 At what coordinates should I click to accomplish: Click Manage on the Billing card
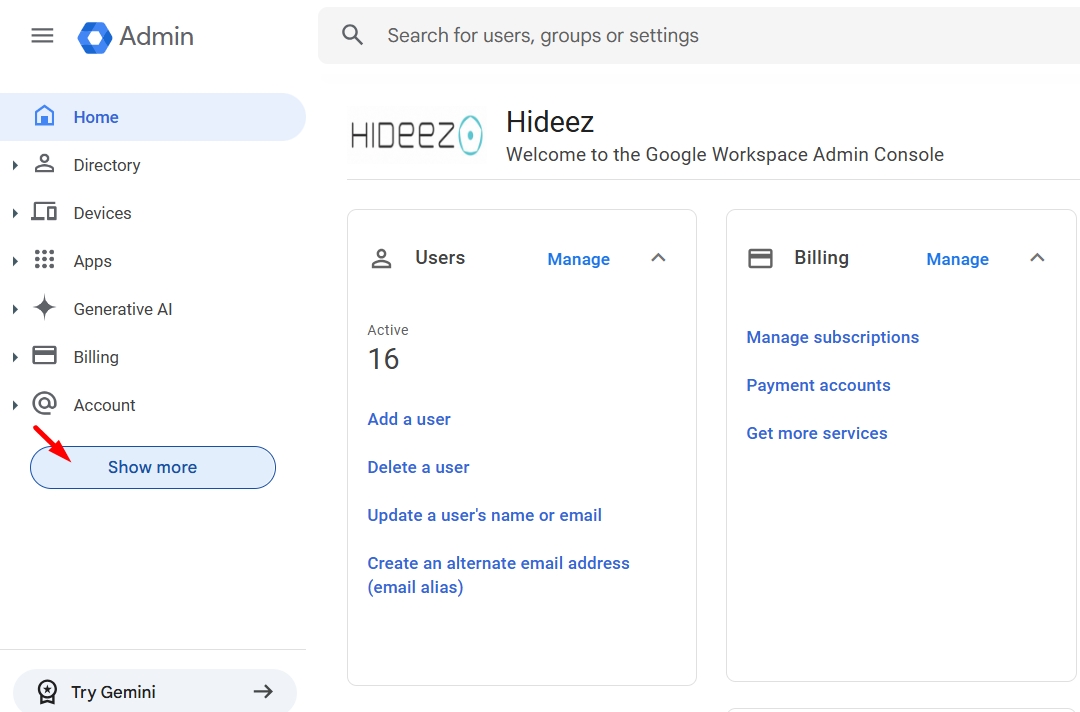point(957,259)
